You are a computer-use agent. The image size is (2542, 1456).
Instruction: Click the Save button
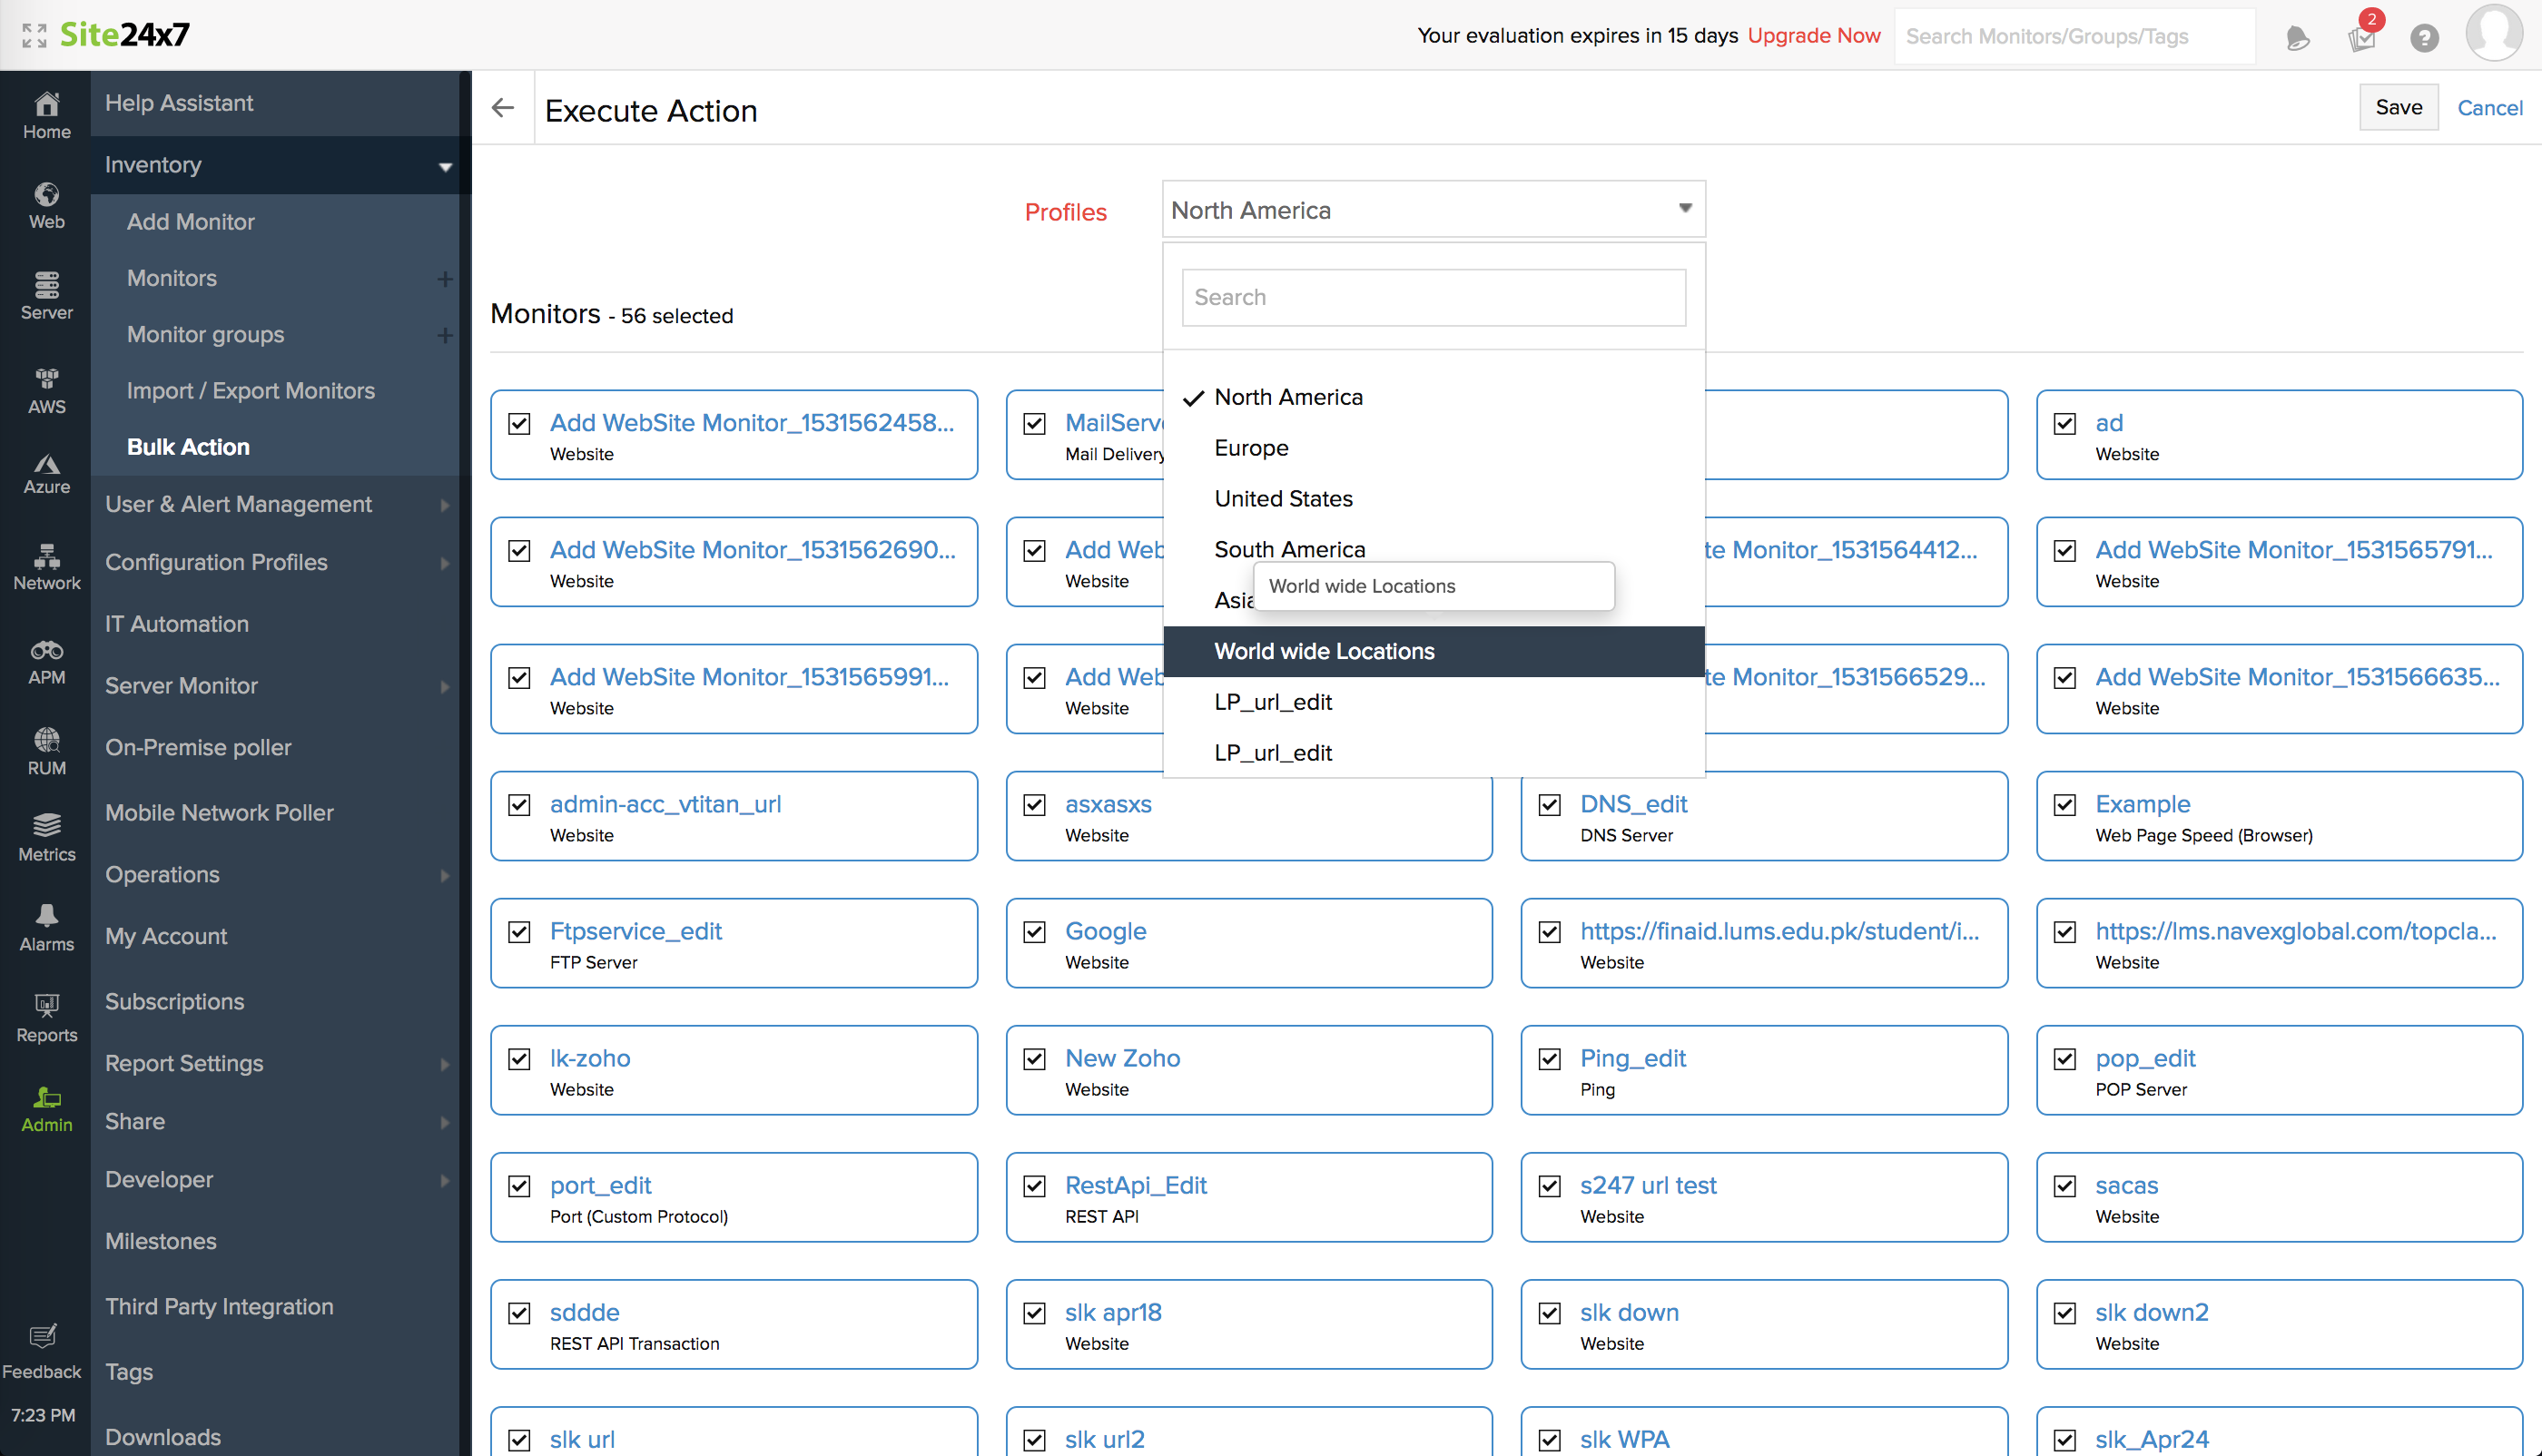click(2398, 107)
